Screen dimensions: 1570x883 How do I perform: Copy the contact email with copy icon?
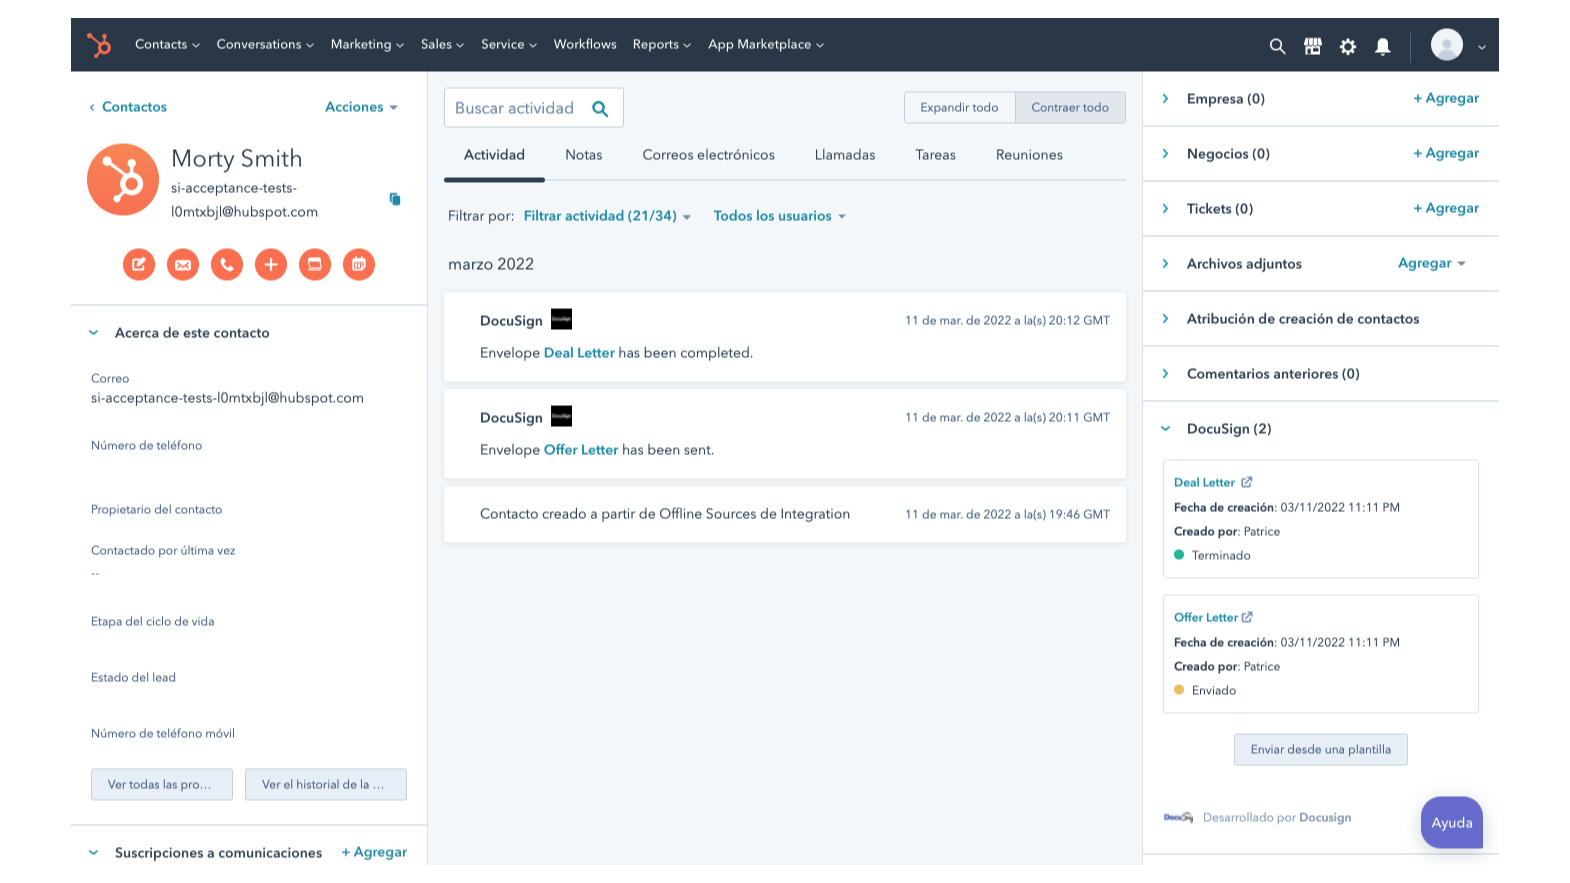click(395, 199)
